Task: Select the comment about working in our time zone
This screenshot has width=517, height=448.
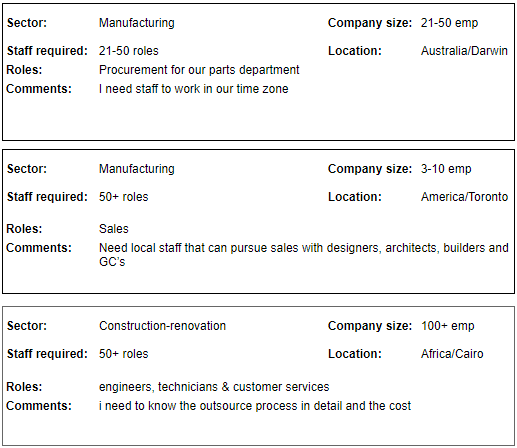Action: click(193, 89)
